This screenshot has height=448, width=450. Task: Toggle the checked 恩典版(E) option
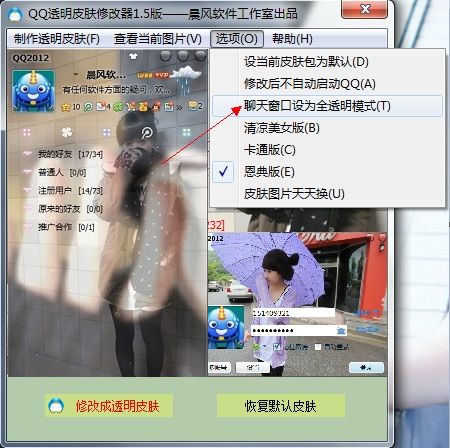pos(327,172)
